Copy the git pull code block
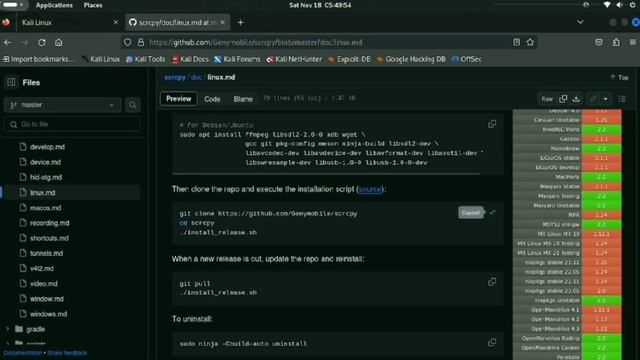This screenshot has height=360, width=640. pyautogui.click(x=492, y=282)
